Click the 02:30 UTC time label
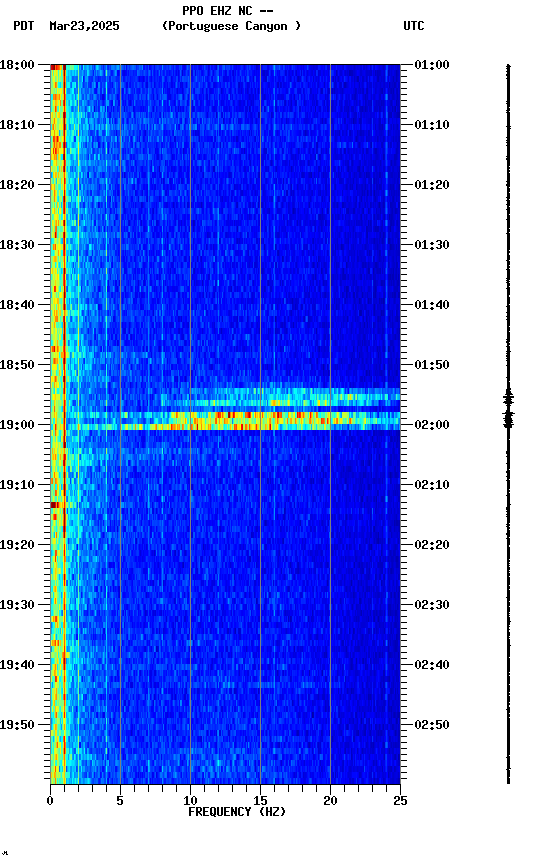This screenshot has width=552, height=864. point(432,605)
